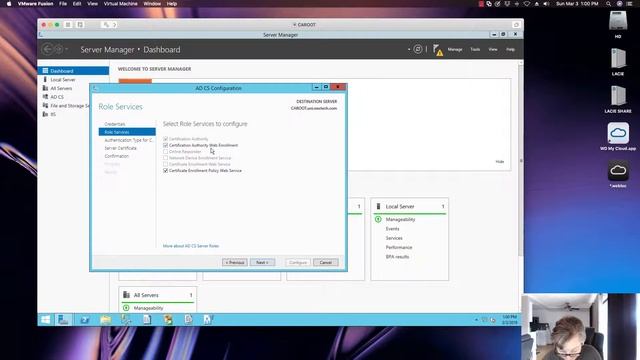The height and width of the screenshot is (360, 640).
Task: Check Network Device Enrollment Service
Action: pyautogui.click(x=165, y=158)
